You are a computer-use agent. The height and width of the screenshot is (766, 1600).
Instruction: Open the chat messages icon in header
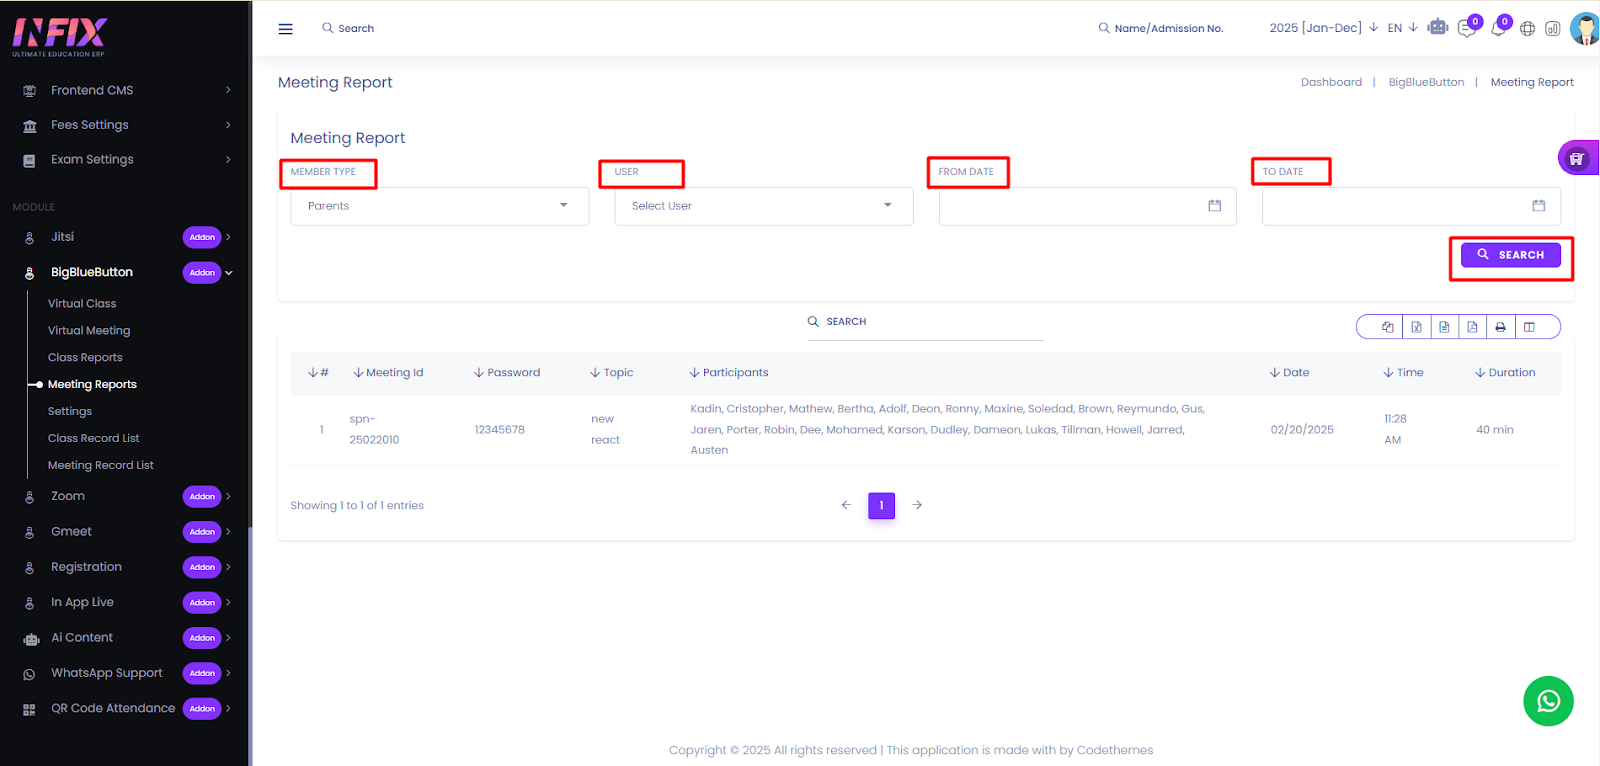[x=1467, y=28]
